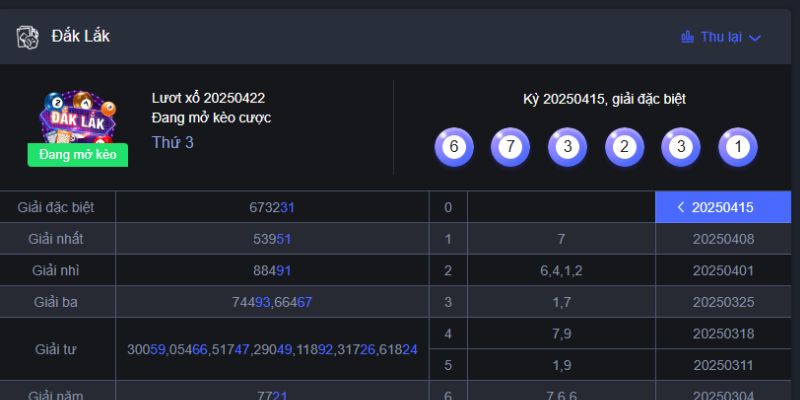800x400 pixels.
Task: Click the tails value 7,9 for head 4
Action: (561, 334)
